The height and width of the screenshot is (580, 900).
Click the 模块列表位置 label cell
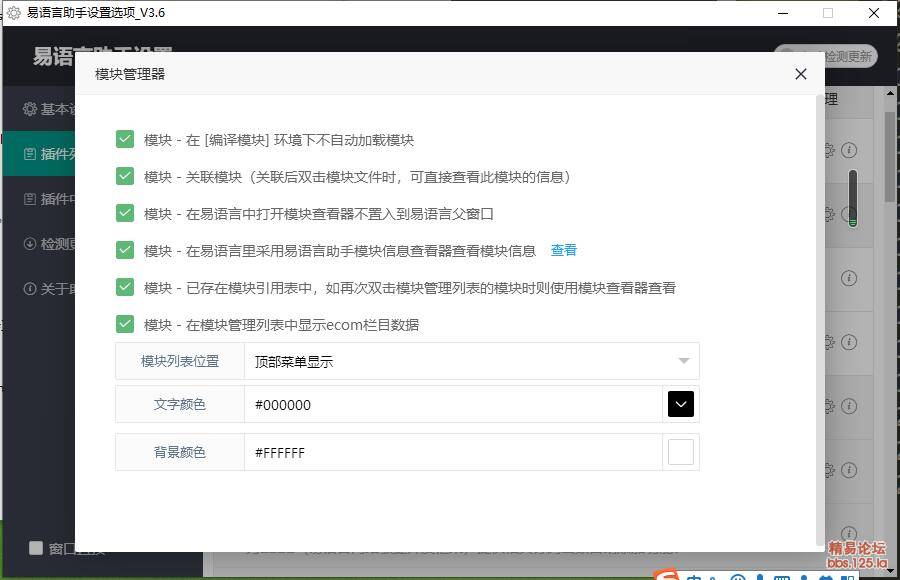tap(180, 361)
